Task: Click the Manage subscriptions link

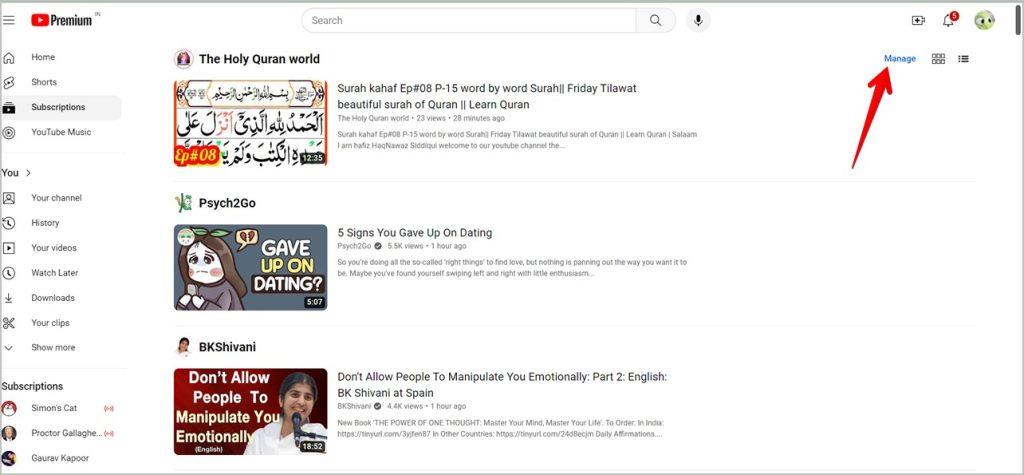Action: click(x=900, y=59)
